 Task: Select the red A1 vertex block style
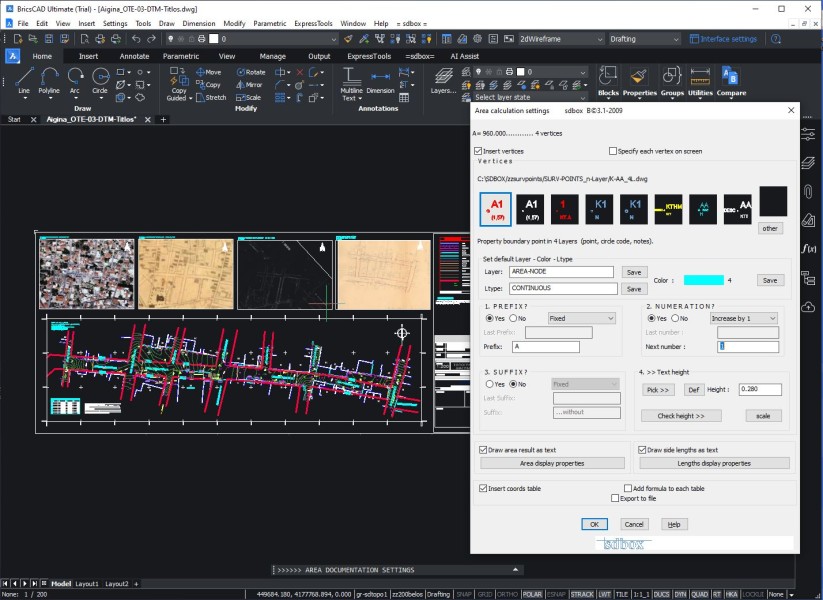pyautogui.click(x=495, y=209)
